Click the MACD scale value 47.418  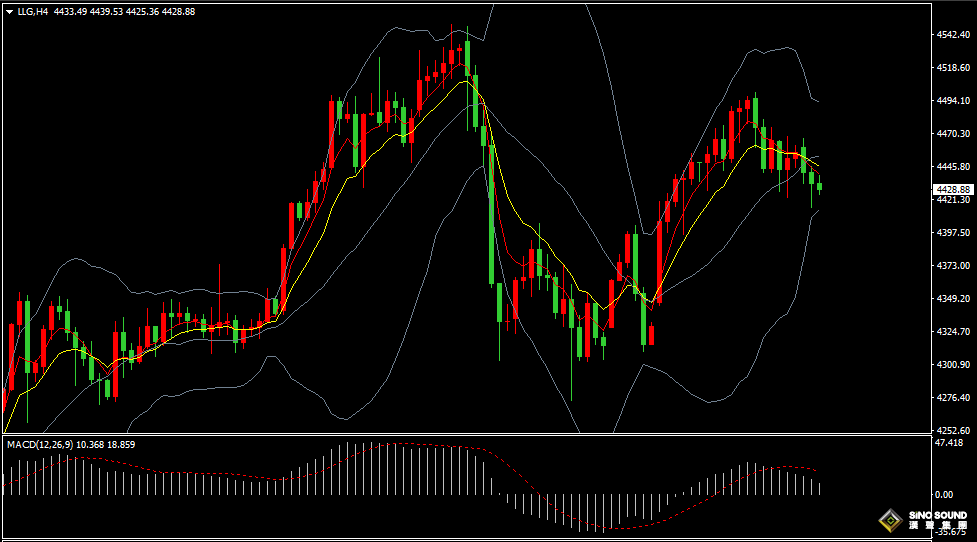point(949,442)
